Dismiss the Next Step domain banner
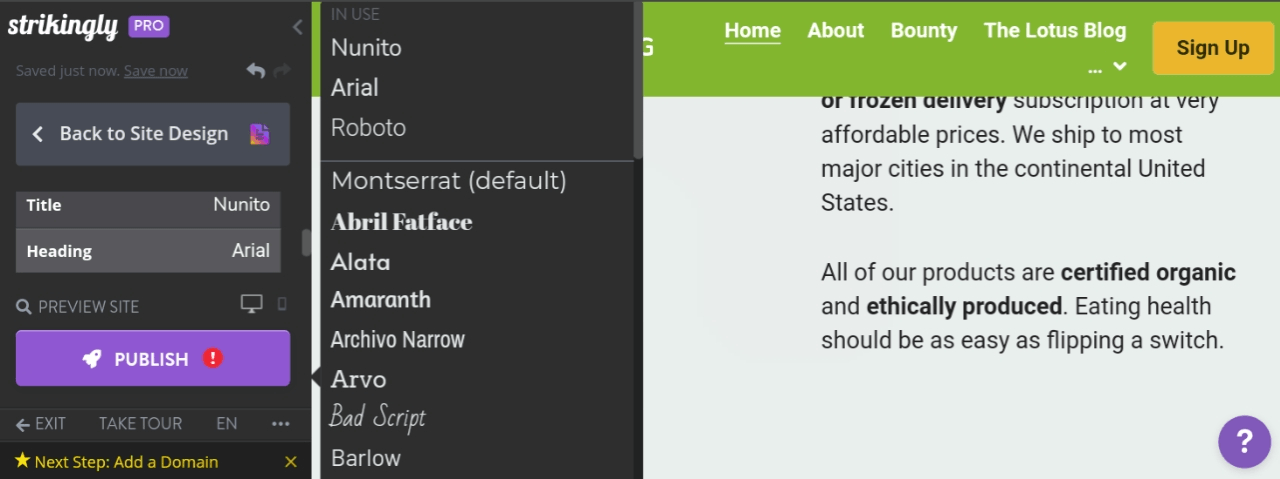 click(x=291, y=462)
